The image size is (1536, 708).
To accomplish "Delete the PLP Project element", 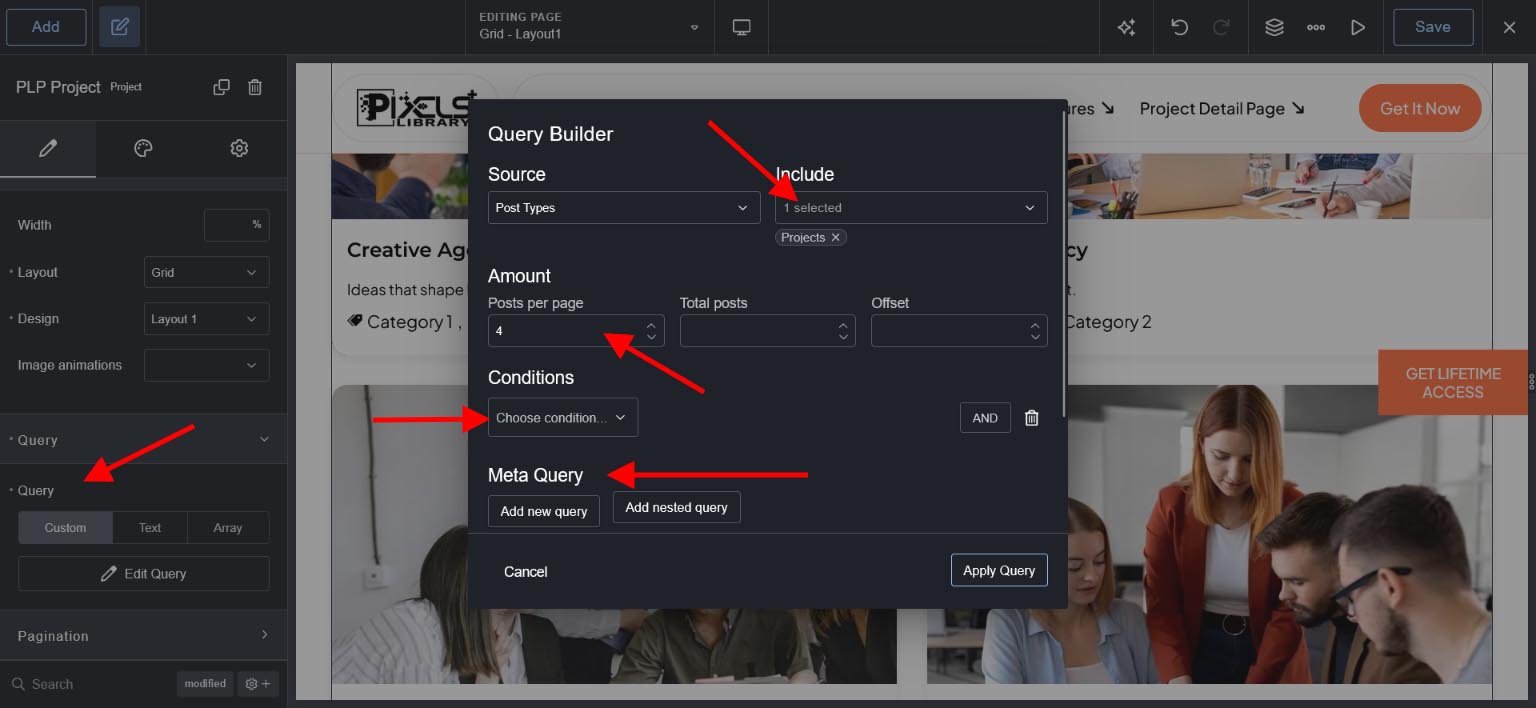I will point(255,87).
